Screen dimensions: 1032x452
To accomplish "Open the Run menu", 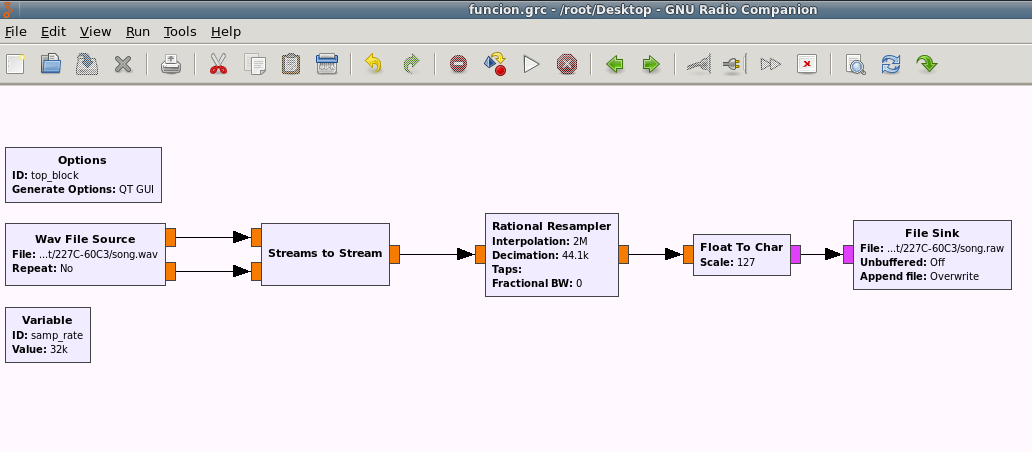I will pyautogui.click(x=138, y=32).
